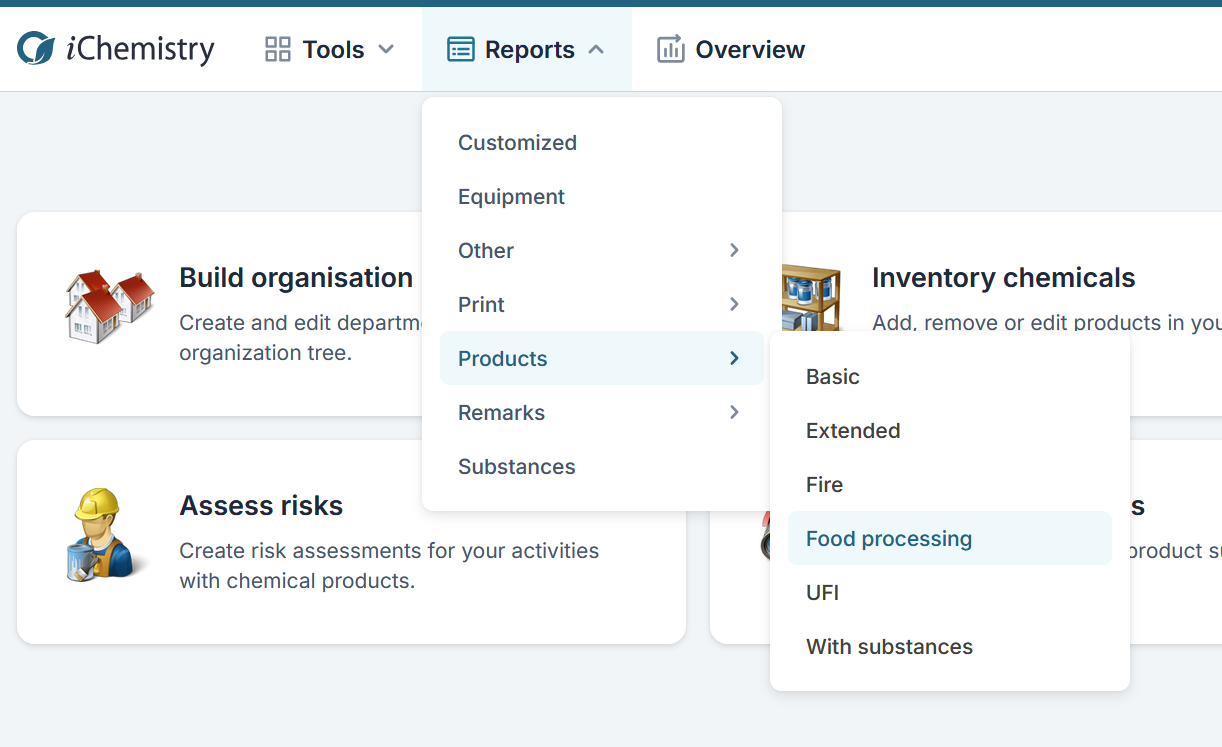The height and width of the screenshot is (747, 1222).
Task: Click the Tools grid icon
Action: 277,49
